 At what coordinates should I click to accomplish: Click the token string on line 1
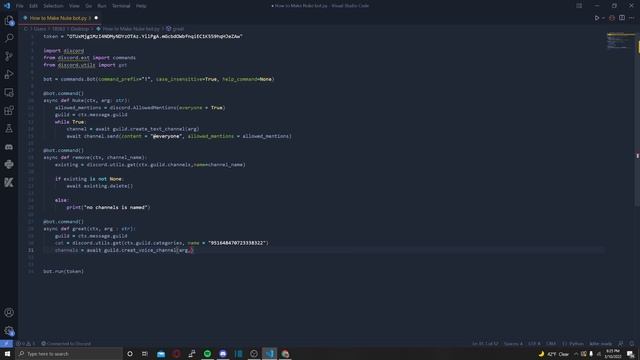pos(155,36)
